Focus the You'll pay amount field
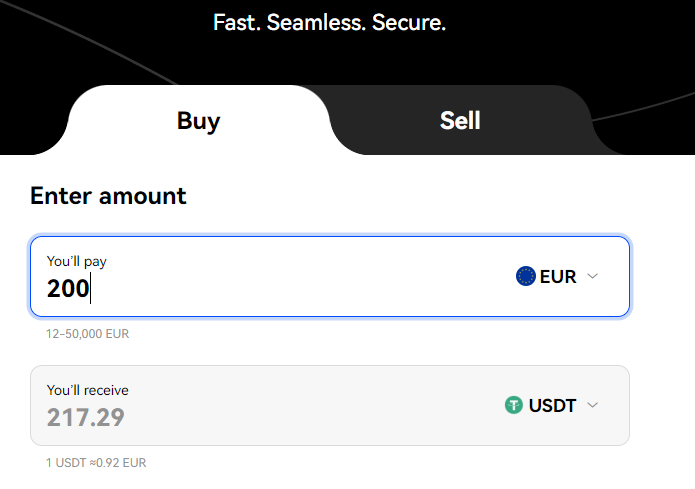Screen dimensions: 695x489 330,277
